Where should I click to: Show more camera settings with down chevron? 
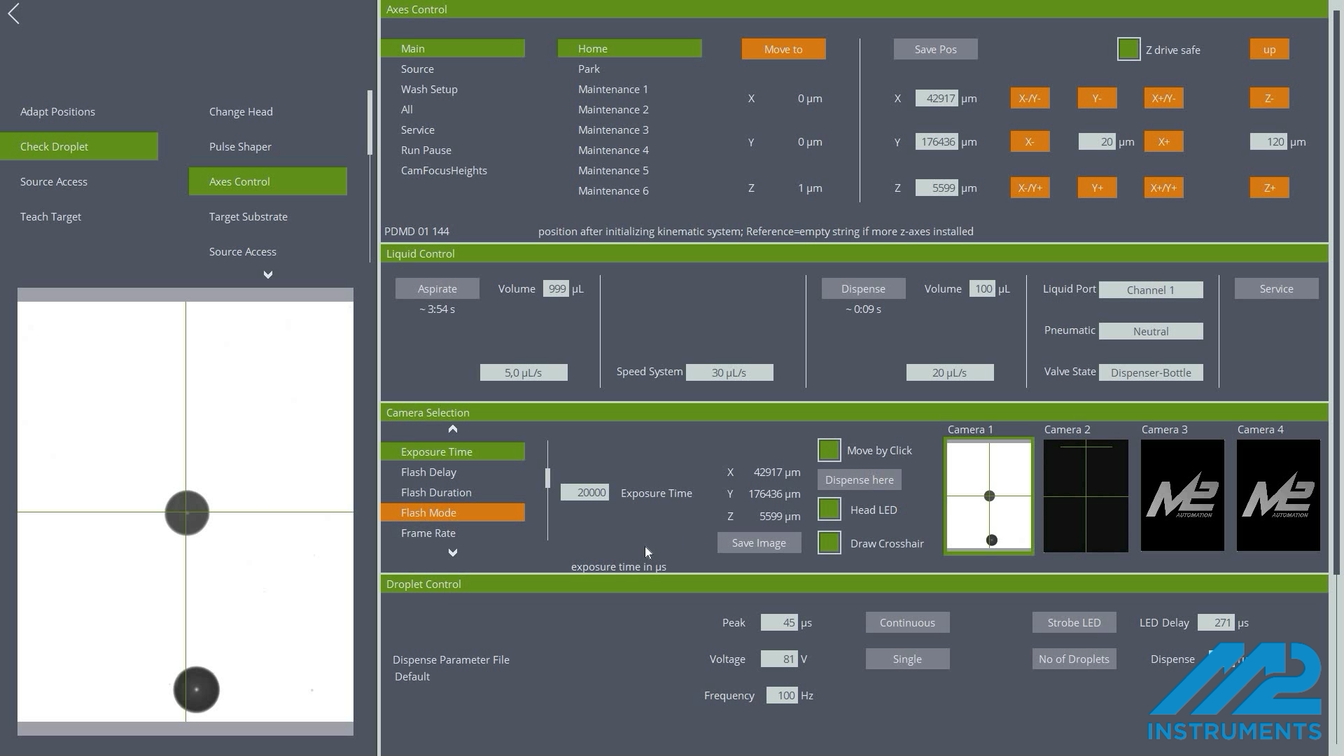(453, 552)
